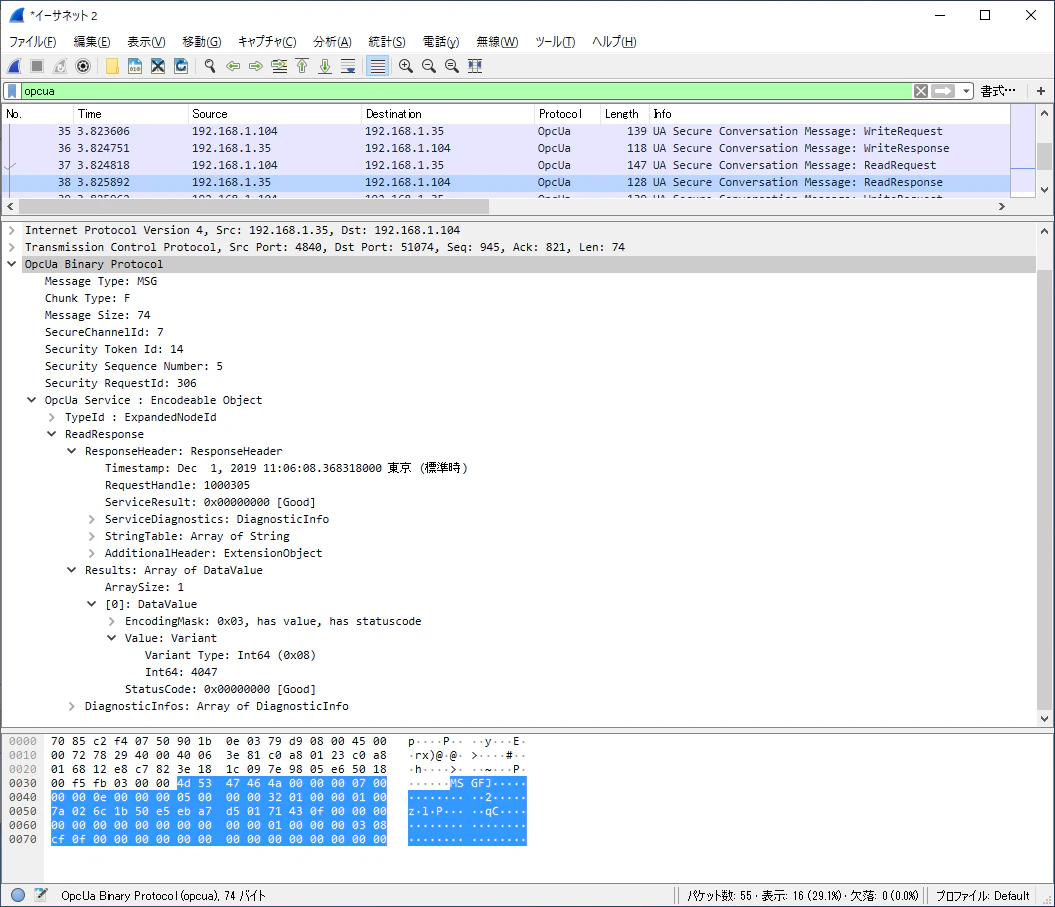This screenshot has height=907, width=1055.
Task: Toggle auto-scroll during live capture
Action: click(348, 66)
